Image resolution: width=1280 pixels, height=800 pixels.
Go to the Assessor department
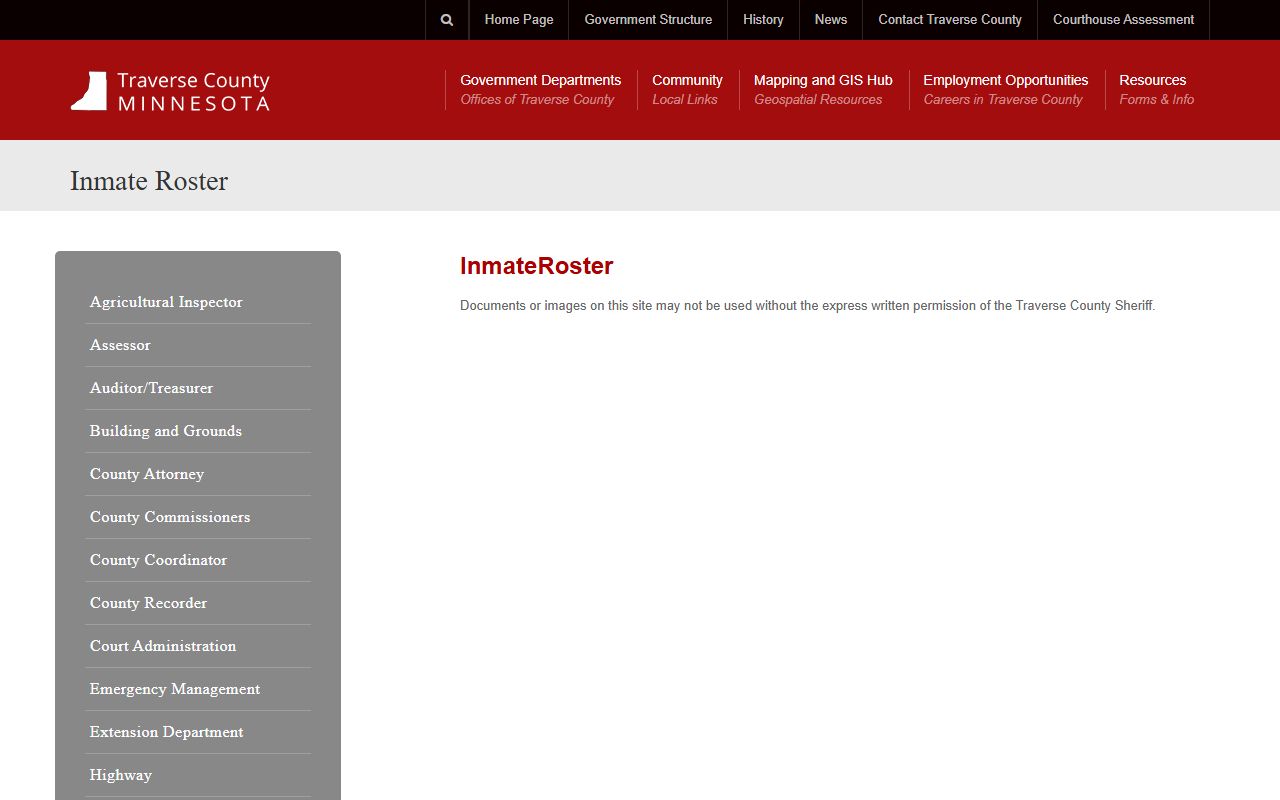(120, 345)
